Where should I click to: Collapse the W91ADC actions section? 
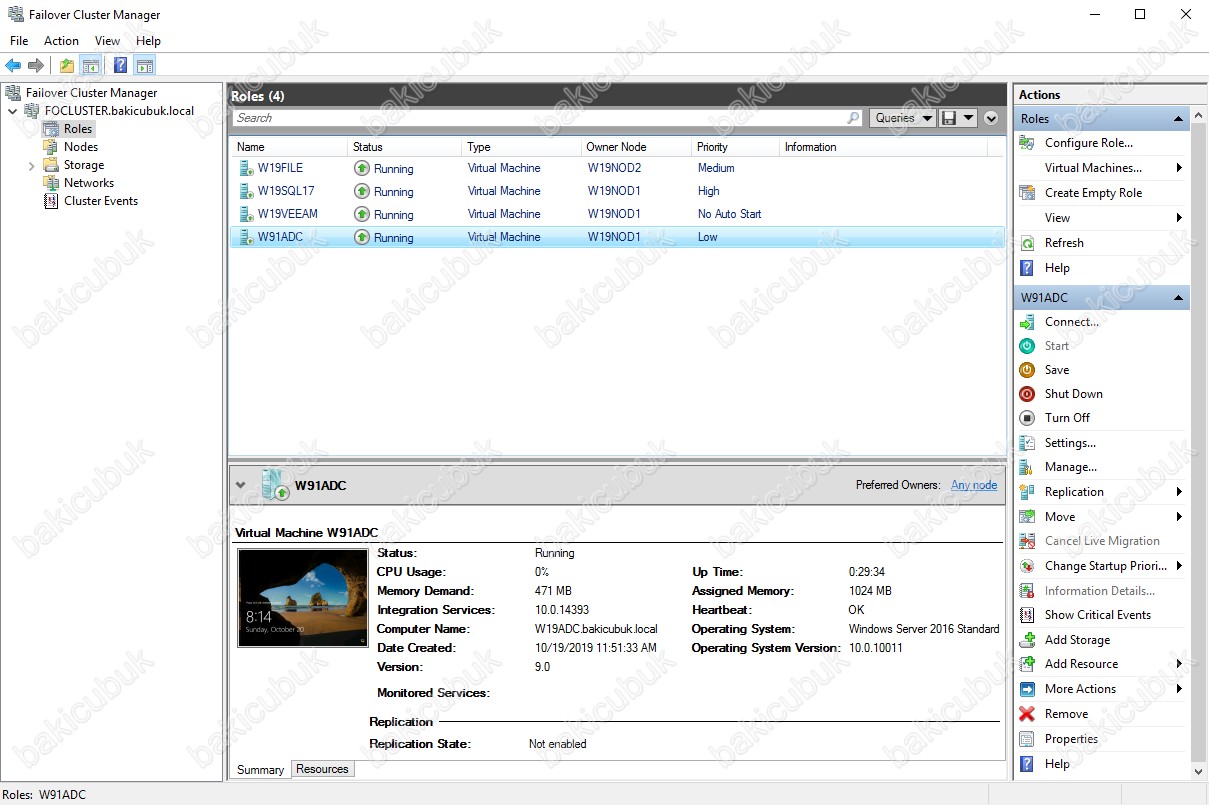1179,298
